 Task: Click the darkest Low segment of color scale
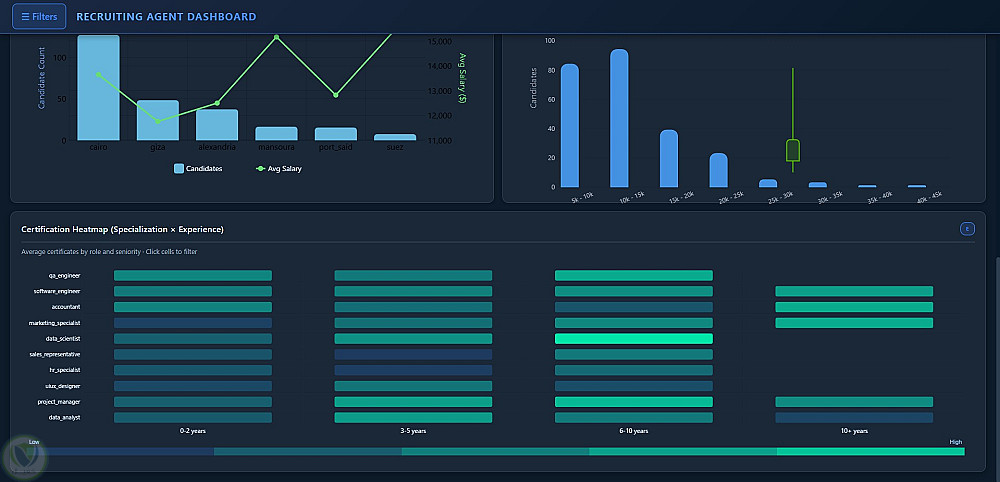pos(121,451)
